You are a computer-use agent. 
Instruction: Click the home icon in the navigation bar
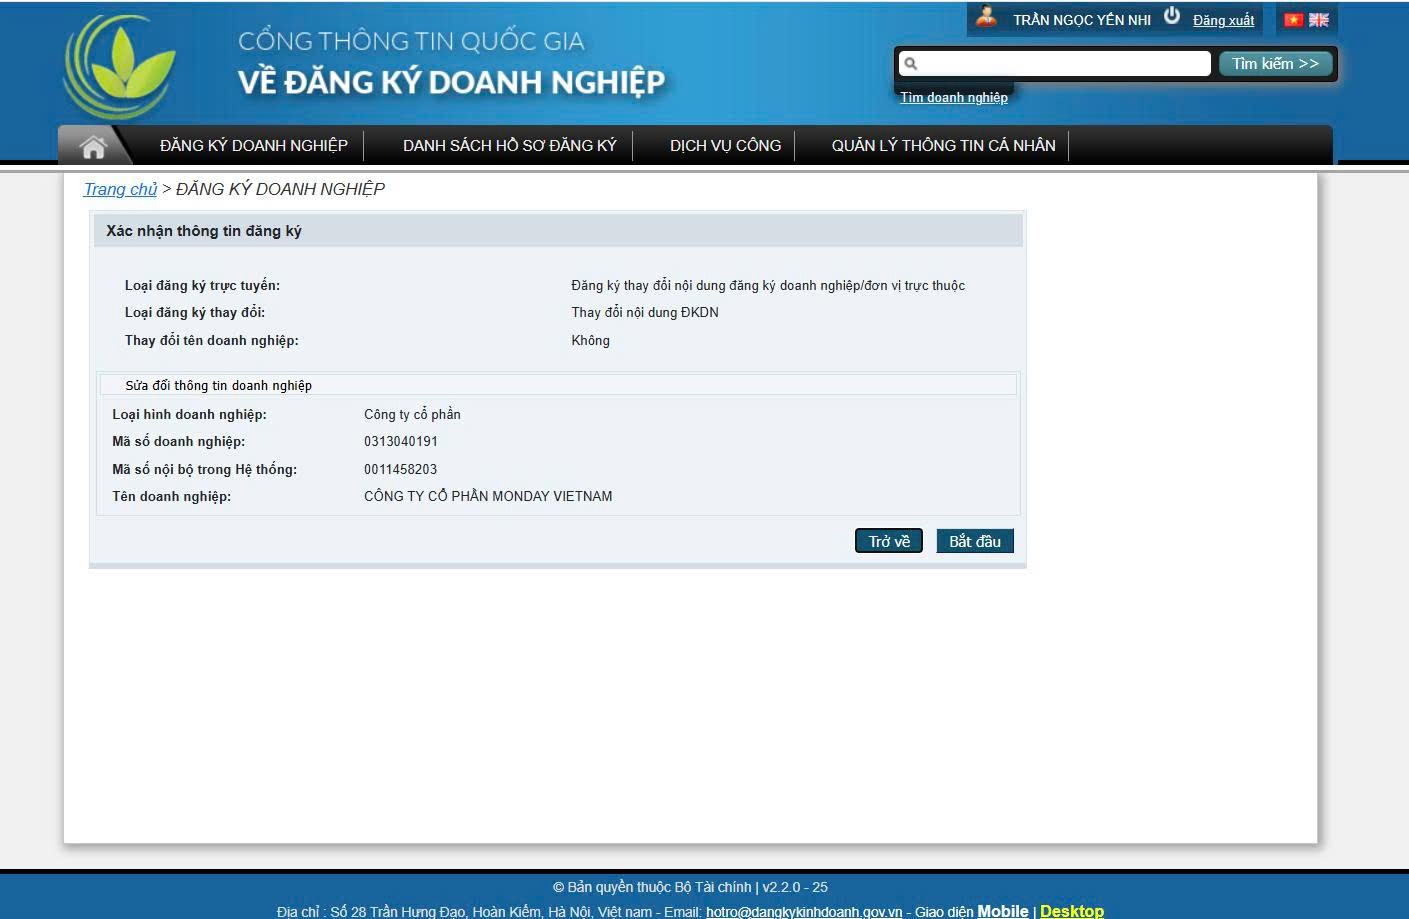[x=93, y=147]
